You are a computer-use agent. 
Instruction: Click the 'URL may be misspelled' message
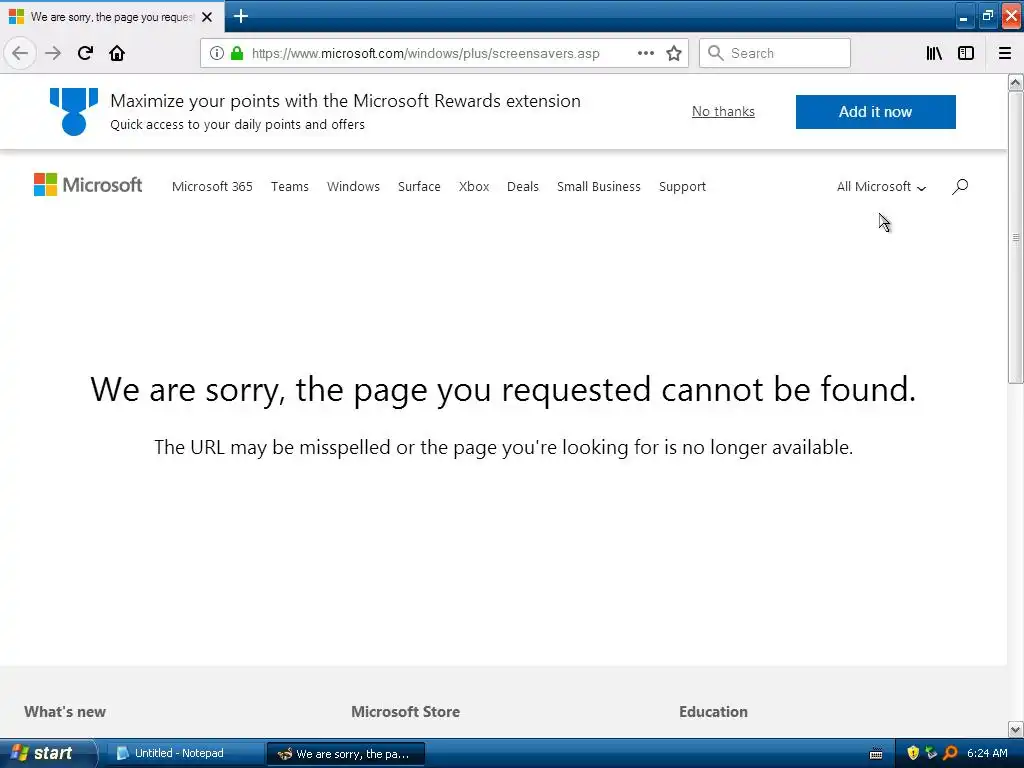[x=503, y=447]
